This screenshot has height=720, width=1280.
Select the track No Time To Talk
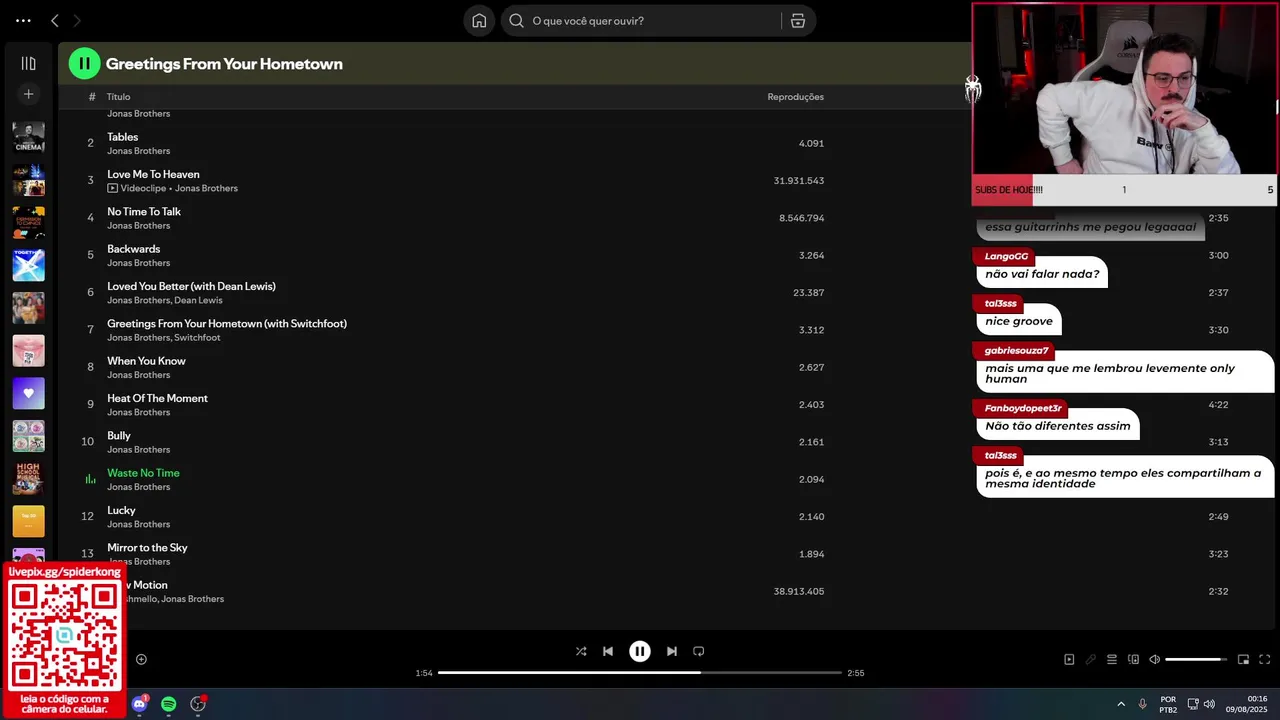(144, 212)
